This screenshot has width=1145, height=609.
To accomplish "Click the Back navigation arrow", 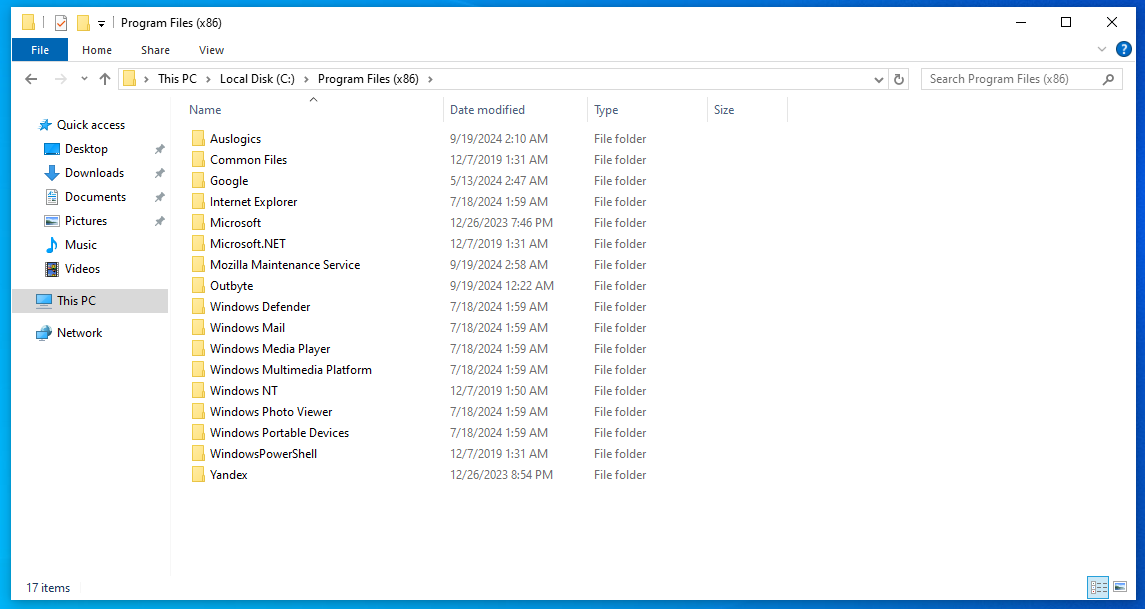I will coord(31,79).
